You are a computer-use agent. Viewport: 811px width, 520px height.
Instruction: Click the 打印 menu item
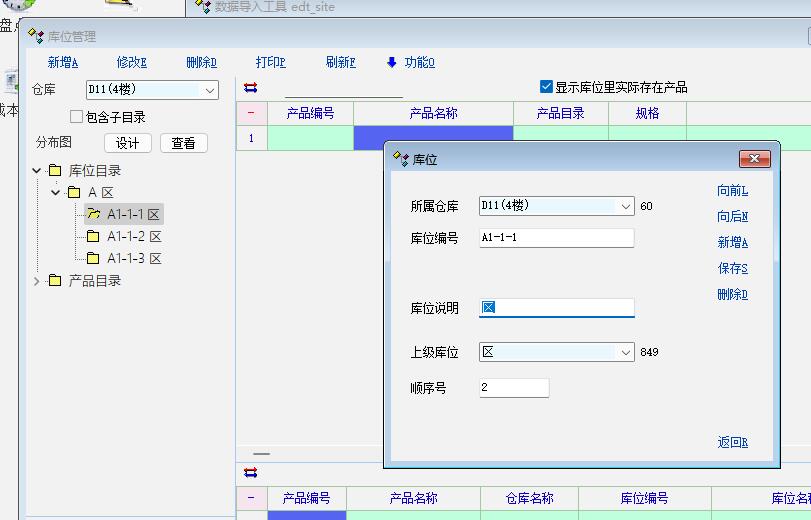(x=270, y=62)
